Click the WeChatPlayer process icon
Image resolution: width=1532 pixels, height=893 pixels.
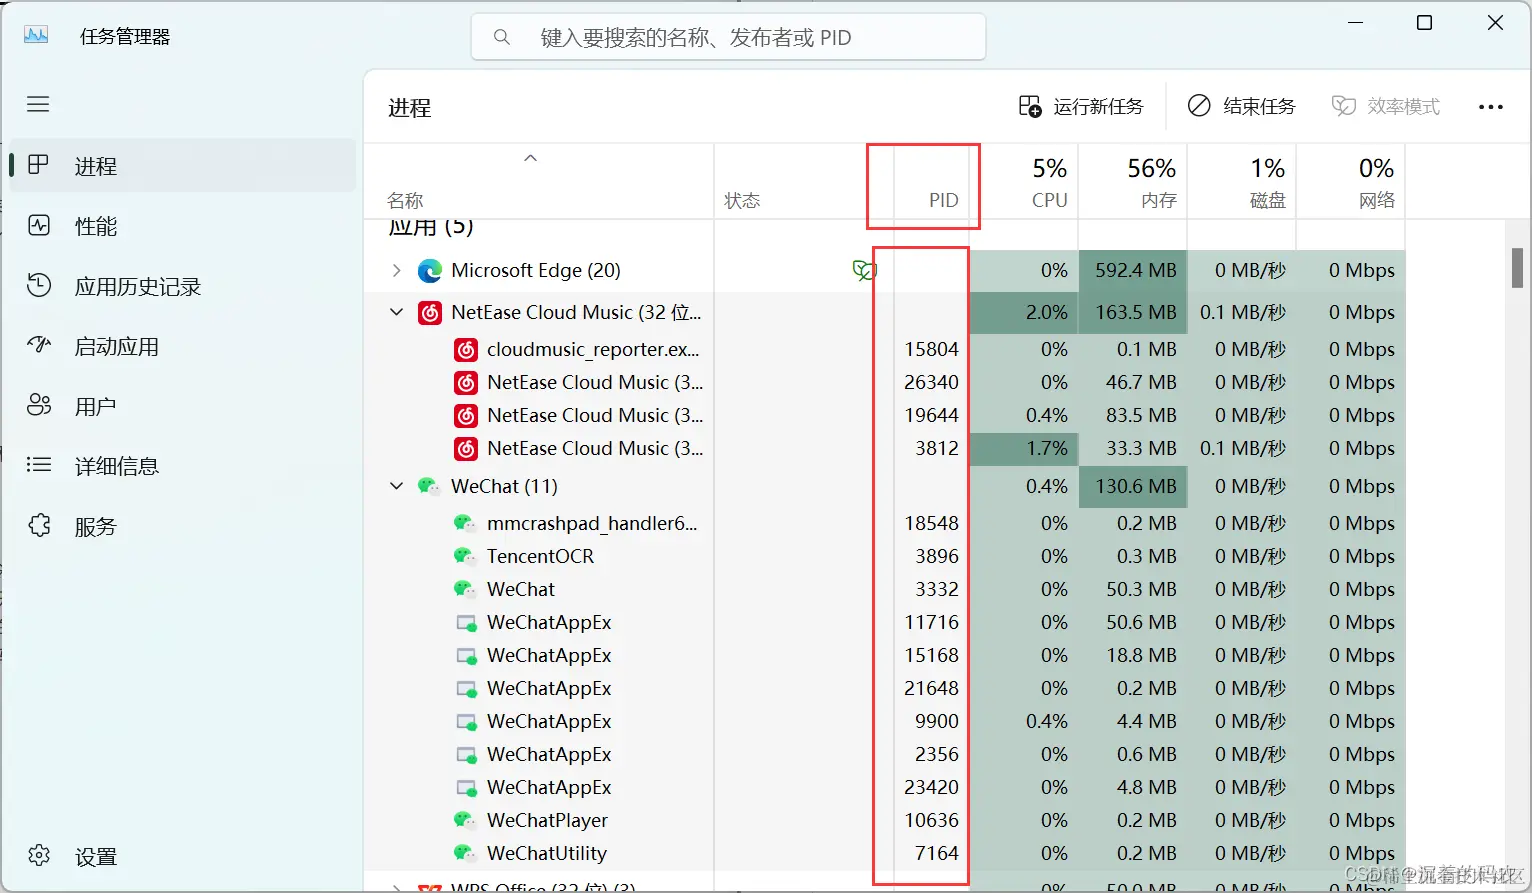pyautogui.click(x=465, y=820)
